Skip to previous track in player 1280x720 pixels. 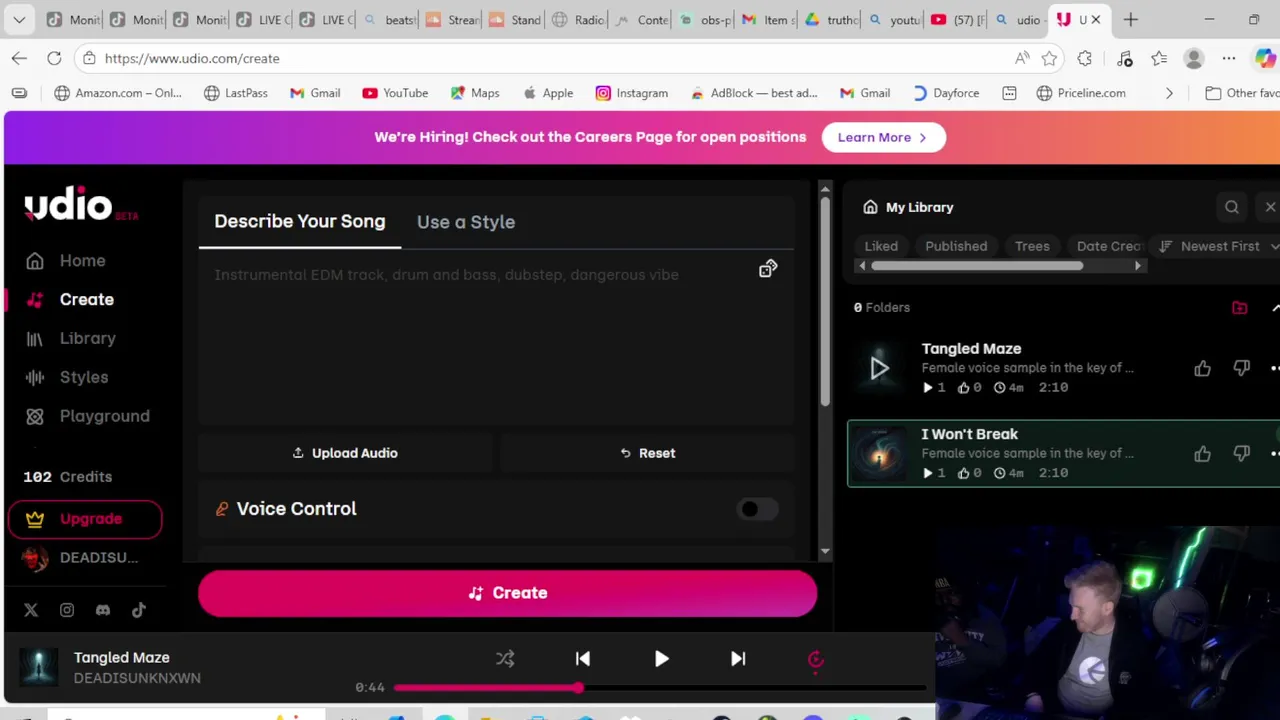point(583,659)
